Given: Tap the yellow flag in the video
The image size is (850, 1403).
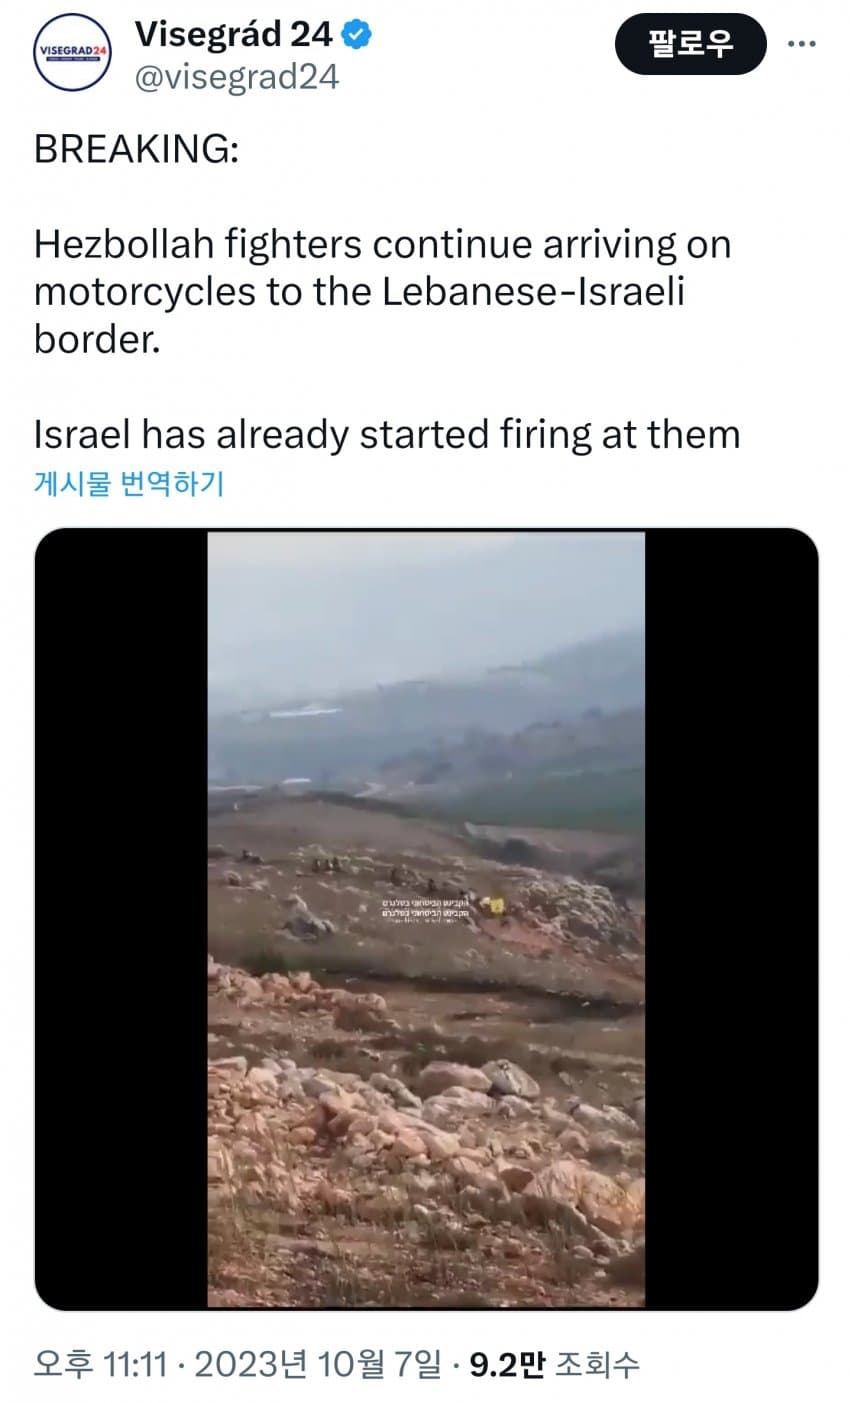Looking at the screenshot, I should coord(494,905).
